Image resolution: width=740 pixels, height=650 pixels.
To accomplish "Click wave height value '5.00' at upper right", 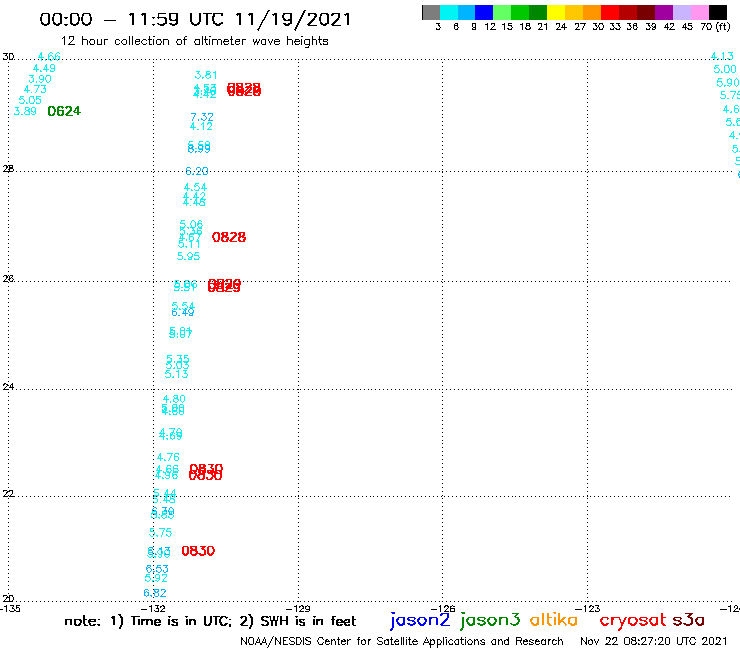I will pos(725,69).
